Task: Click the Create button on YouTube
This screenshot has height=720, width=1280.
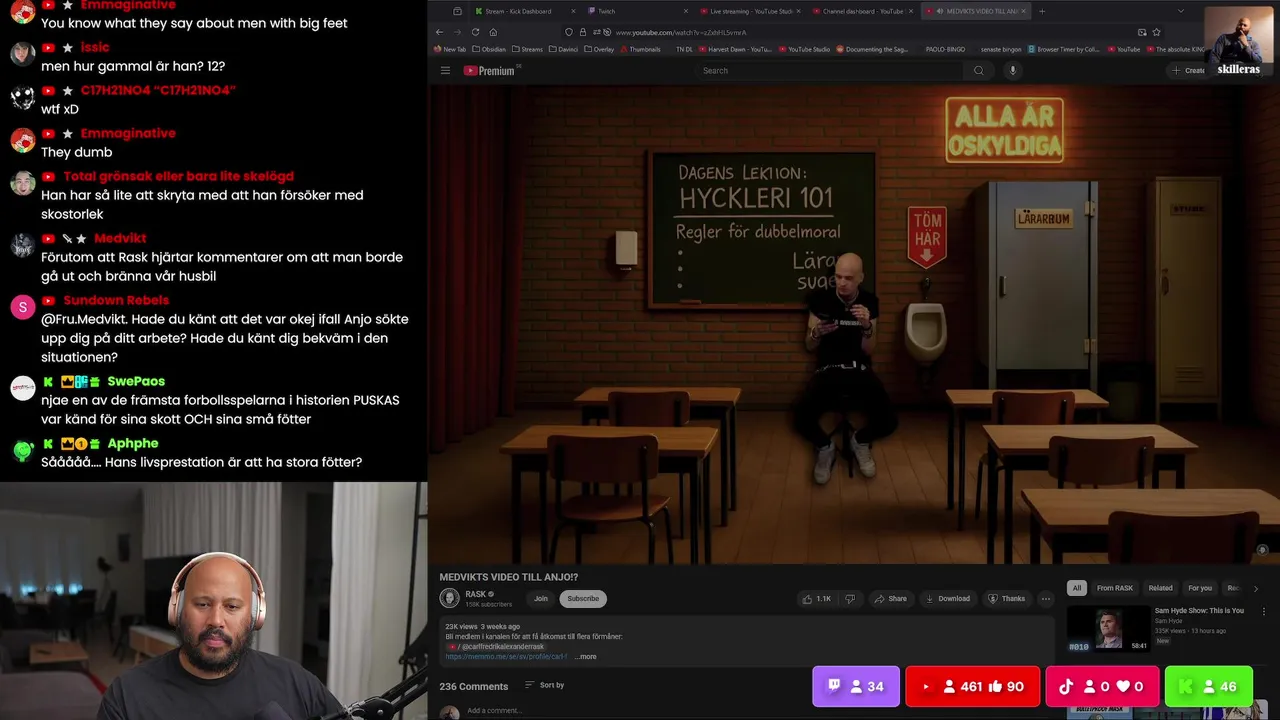Action: (1188, 70)
